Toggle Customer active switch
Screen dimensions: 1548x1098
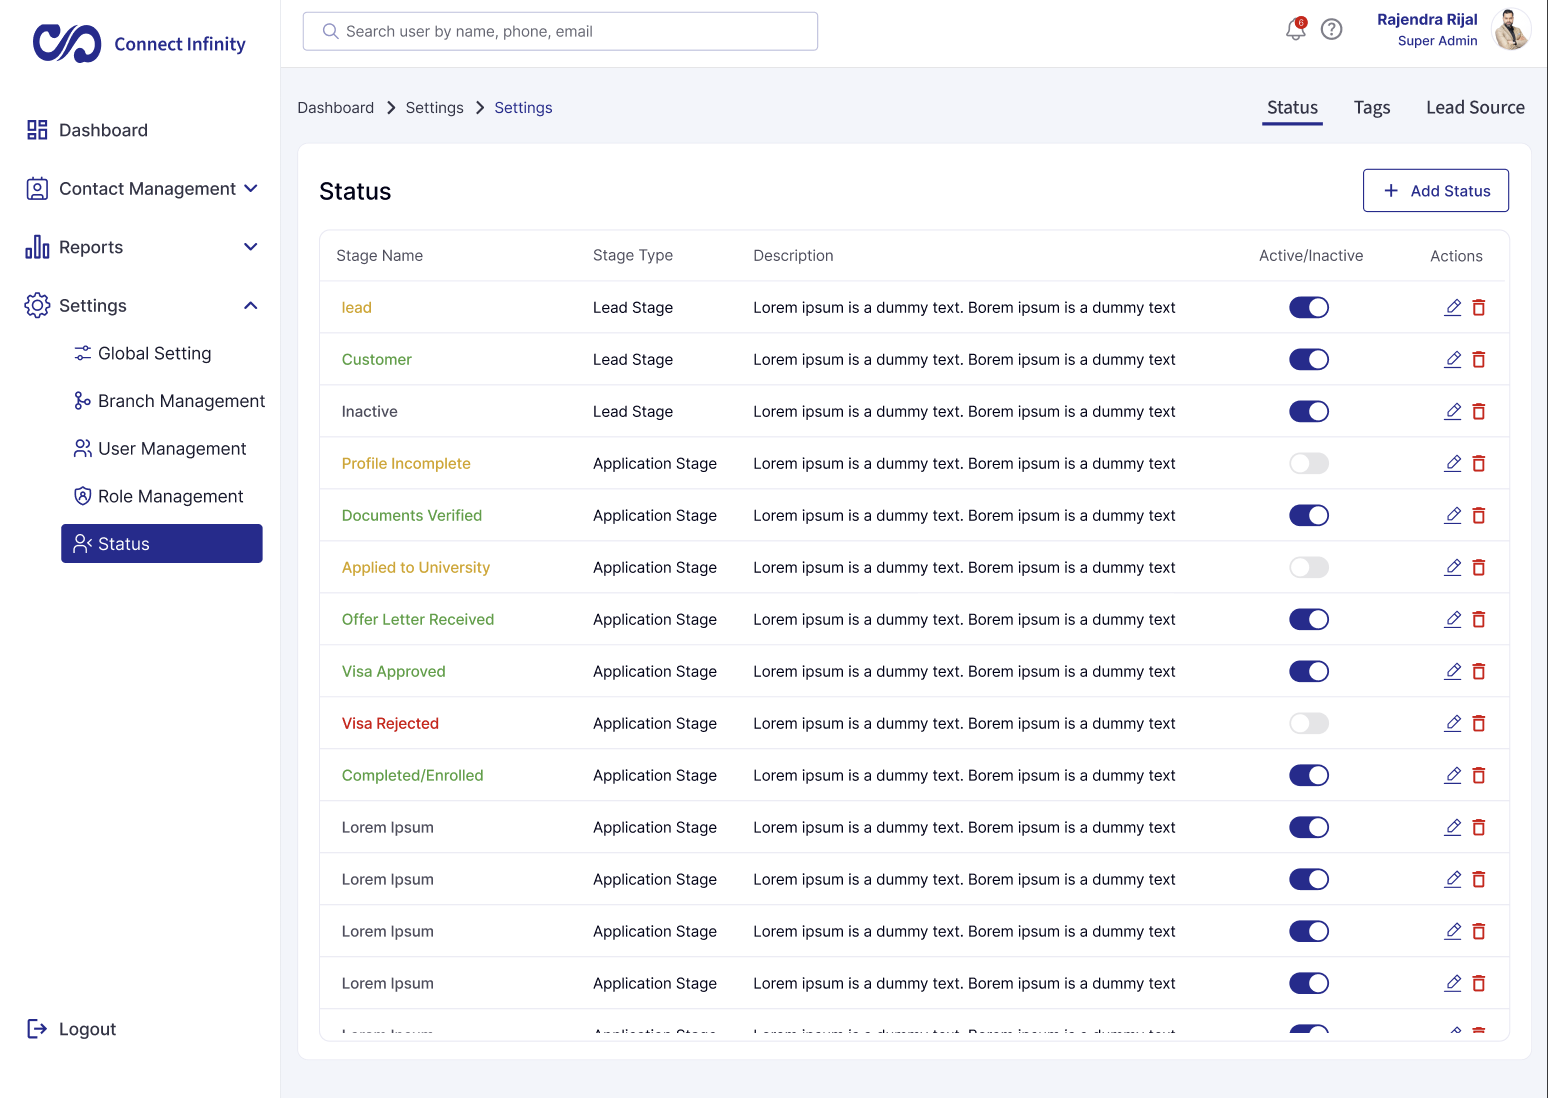[1309, 359]
